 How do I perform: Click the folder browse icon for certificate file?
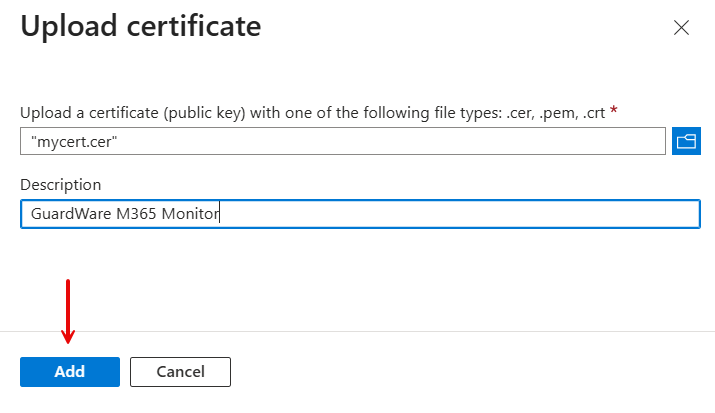686,141
